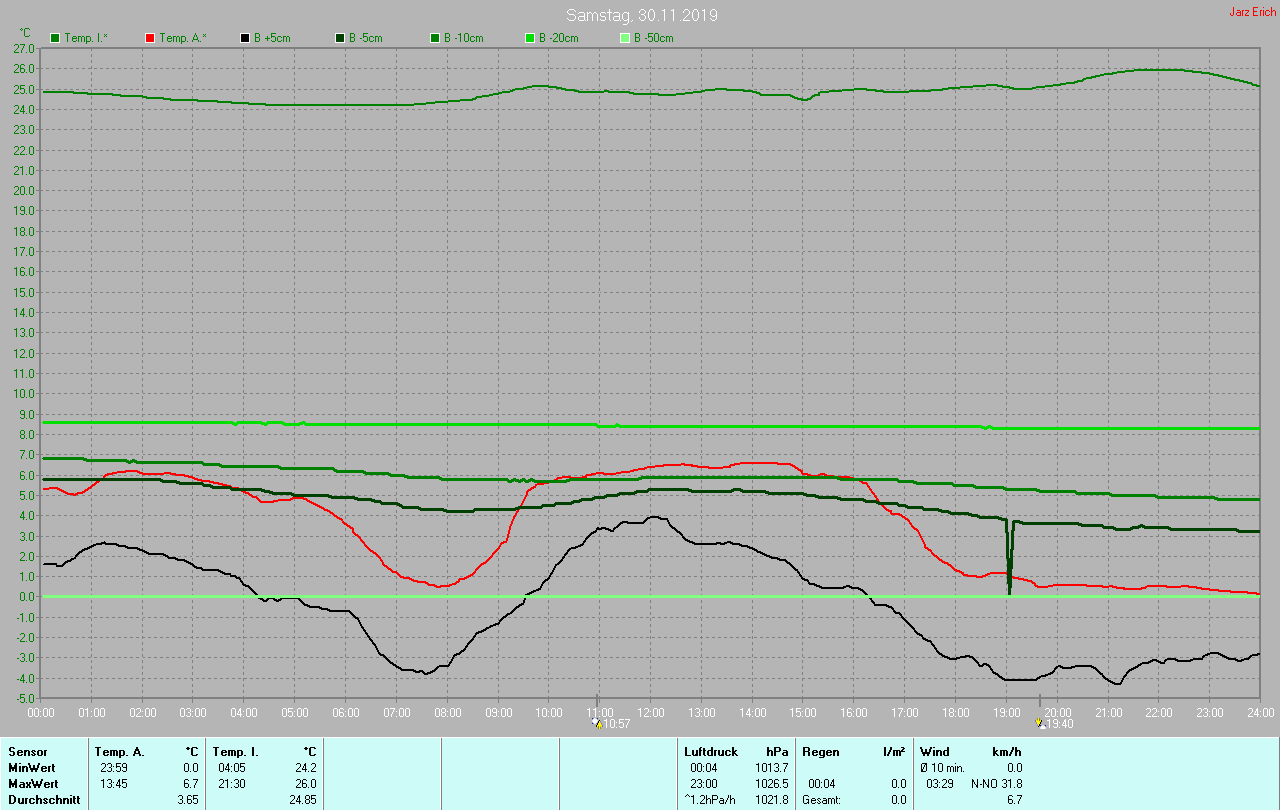Click the 'Temp. I.' column header
Image resolution: width=1280 pixels, height=810 pixels.
[235, 751]
